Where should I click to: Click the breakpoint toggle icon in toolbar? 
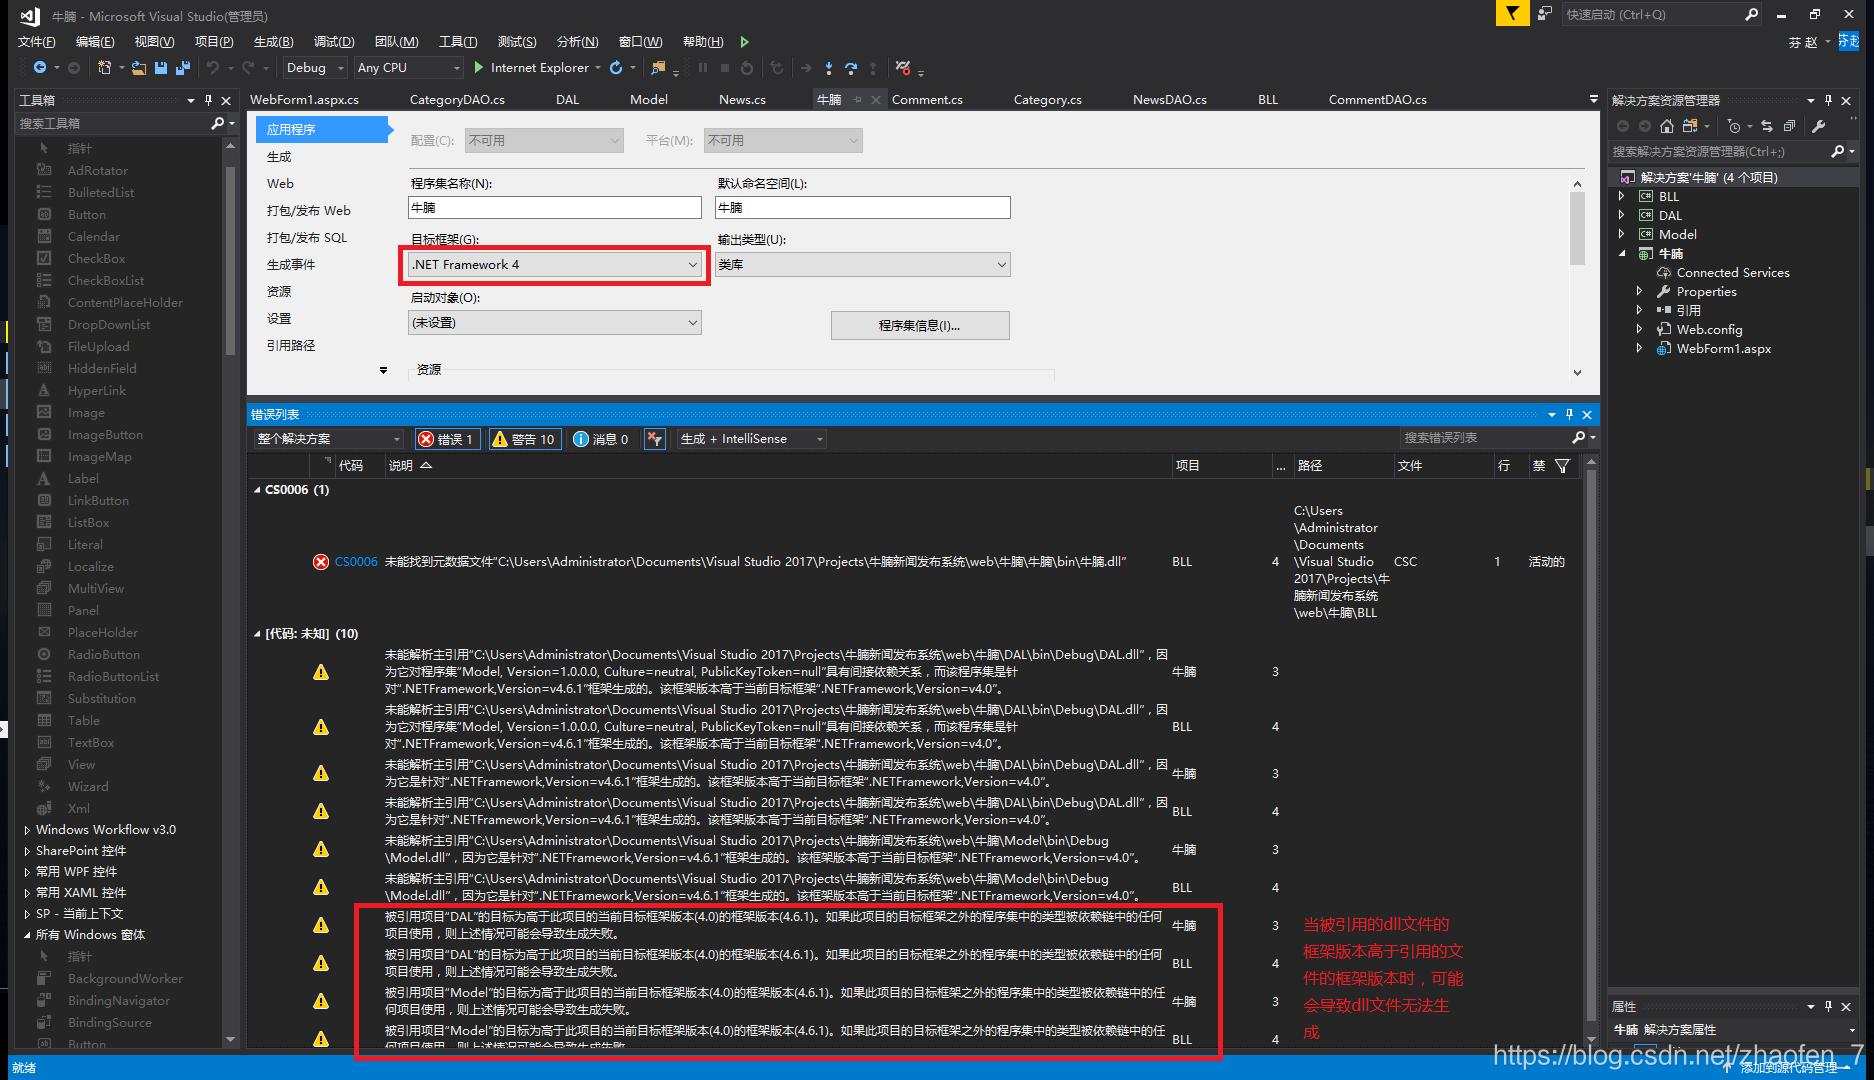pos(903,68)
